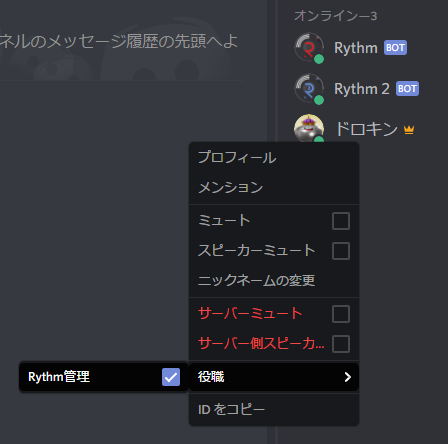The width and height of the screenshot is (448, 444).
Task: Click the BOT badge next to Rythm
Action: pyautogui.click(x=395, y=48)
